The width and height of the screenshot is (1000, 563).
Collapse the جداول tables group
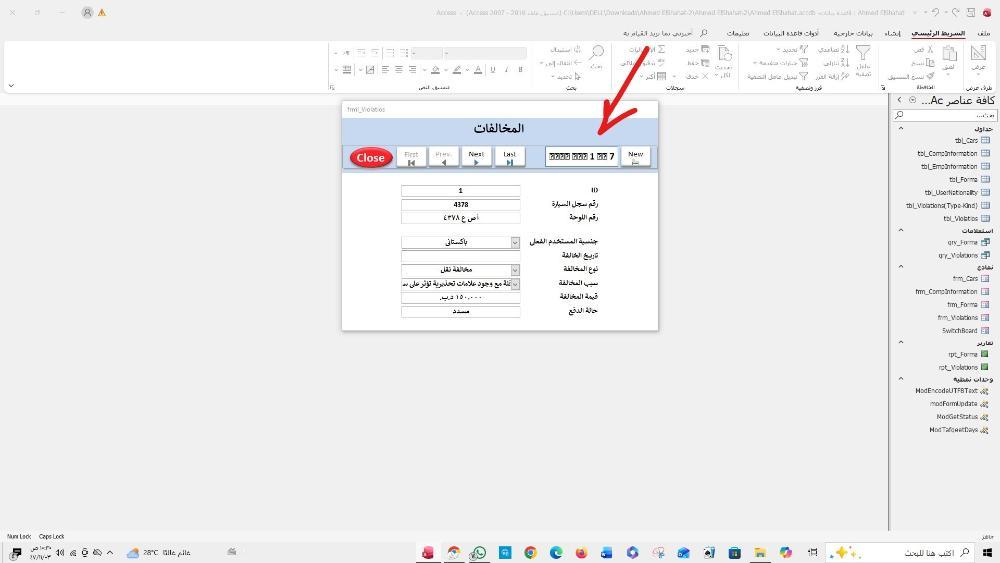tap(900, 128)
